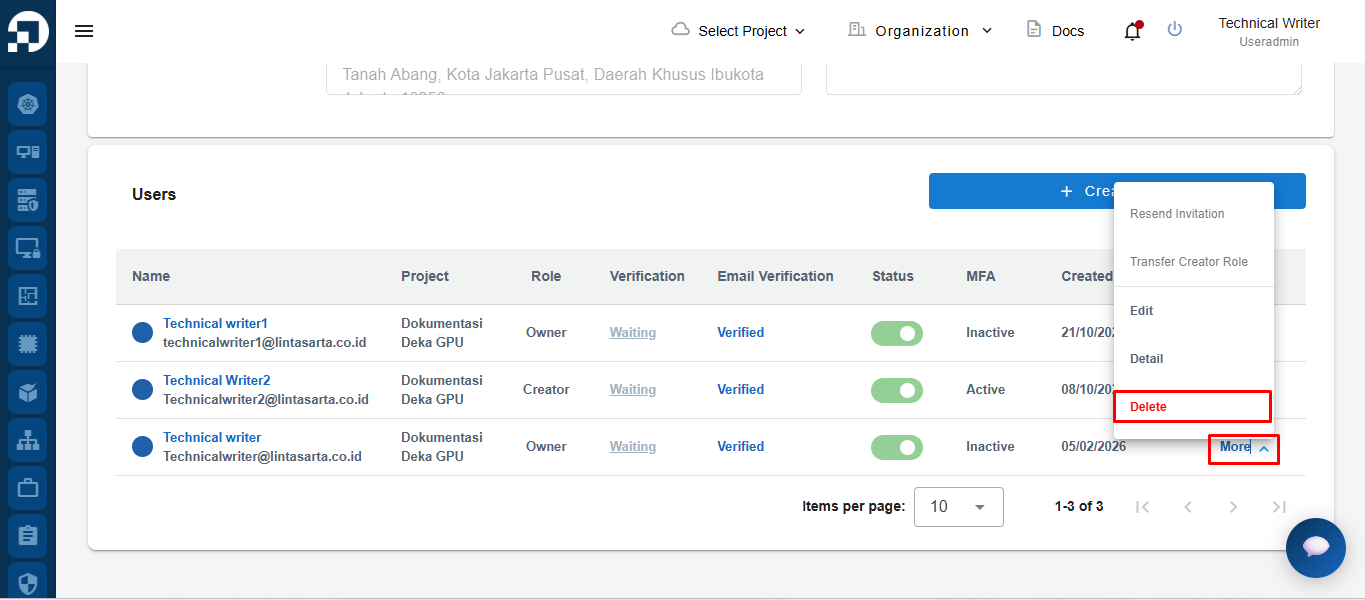Screen dimensions: 1365x600
Task: Click the power logout icon
Action: click(x=1175, y=30)
